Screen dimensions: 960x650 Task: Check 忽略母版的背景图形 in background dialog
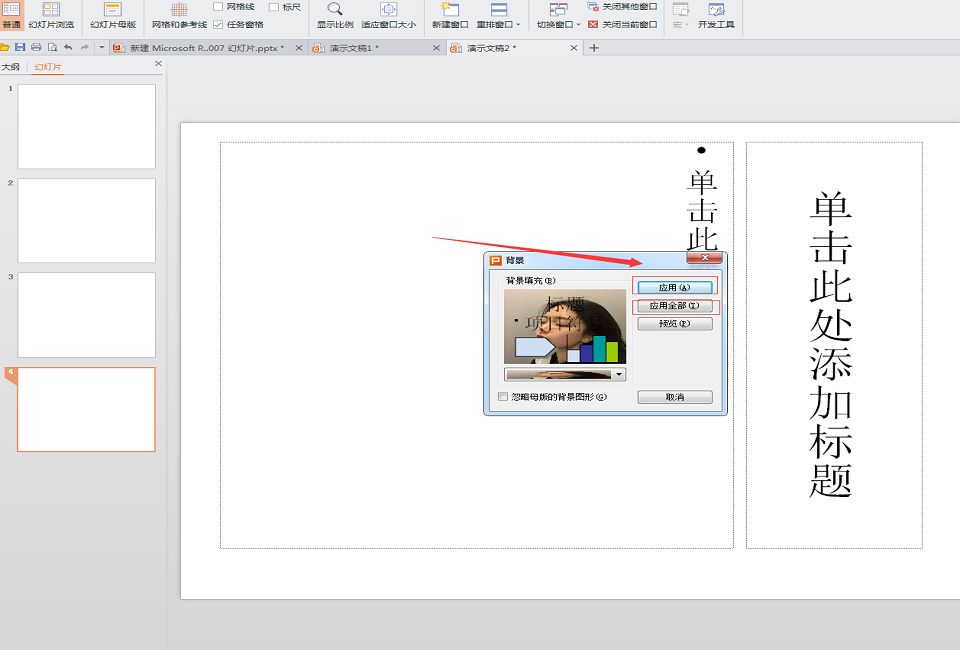coord(503,397)
